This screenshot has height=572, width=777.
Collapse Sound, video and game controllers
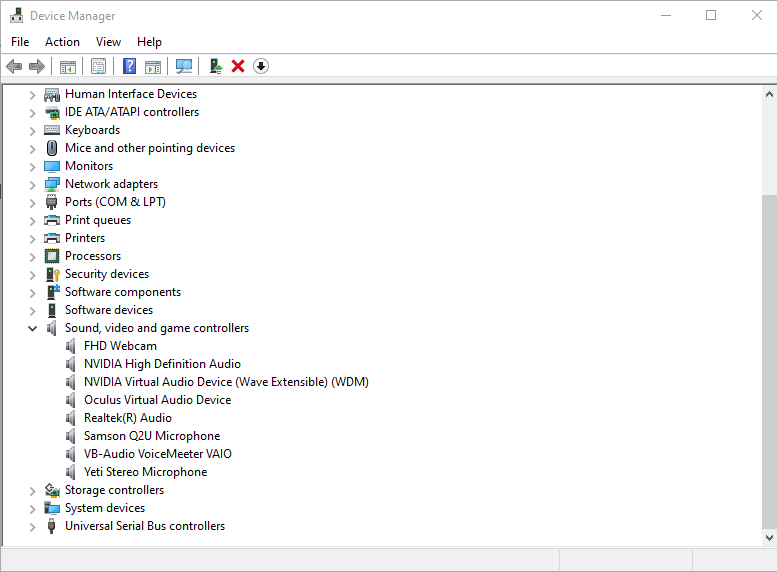pos(32,328)
